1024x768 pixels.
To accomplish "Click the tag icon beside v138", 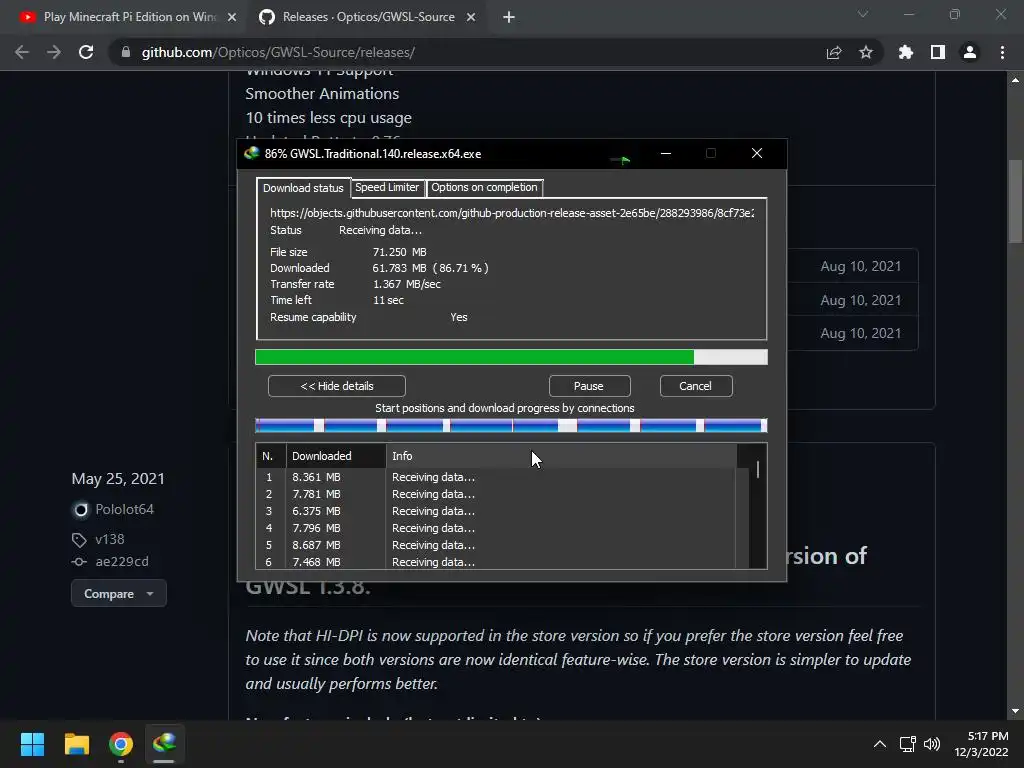I will click(79, 540).
